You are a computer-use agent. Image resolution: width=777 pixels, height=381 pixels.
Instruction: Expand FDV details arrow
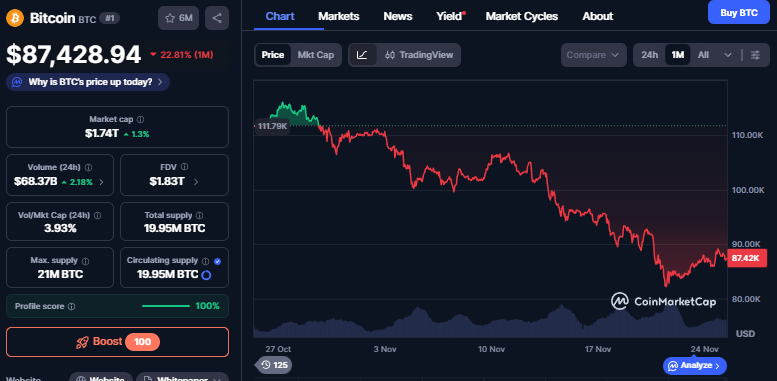click(x=196, y=182)
